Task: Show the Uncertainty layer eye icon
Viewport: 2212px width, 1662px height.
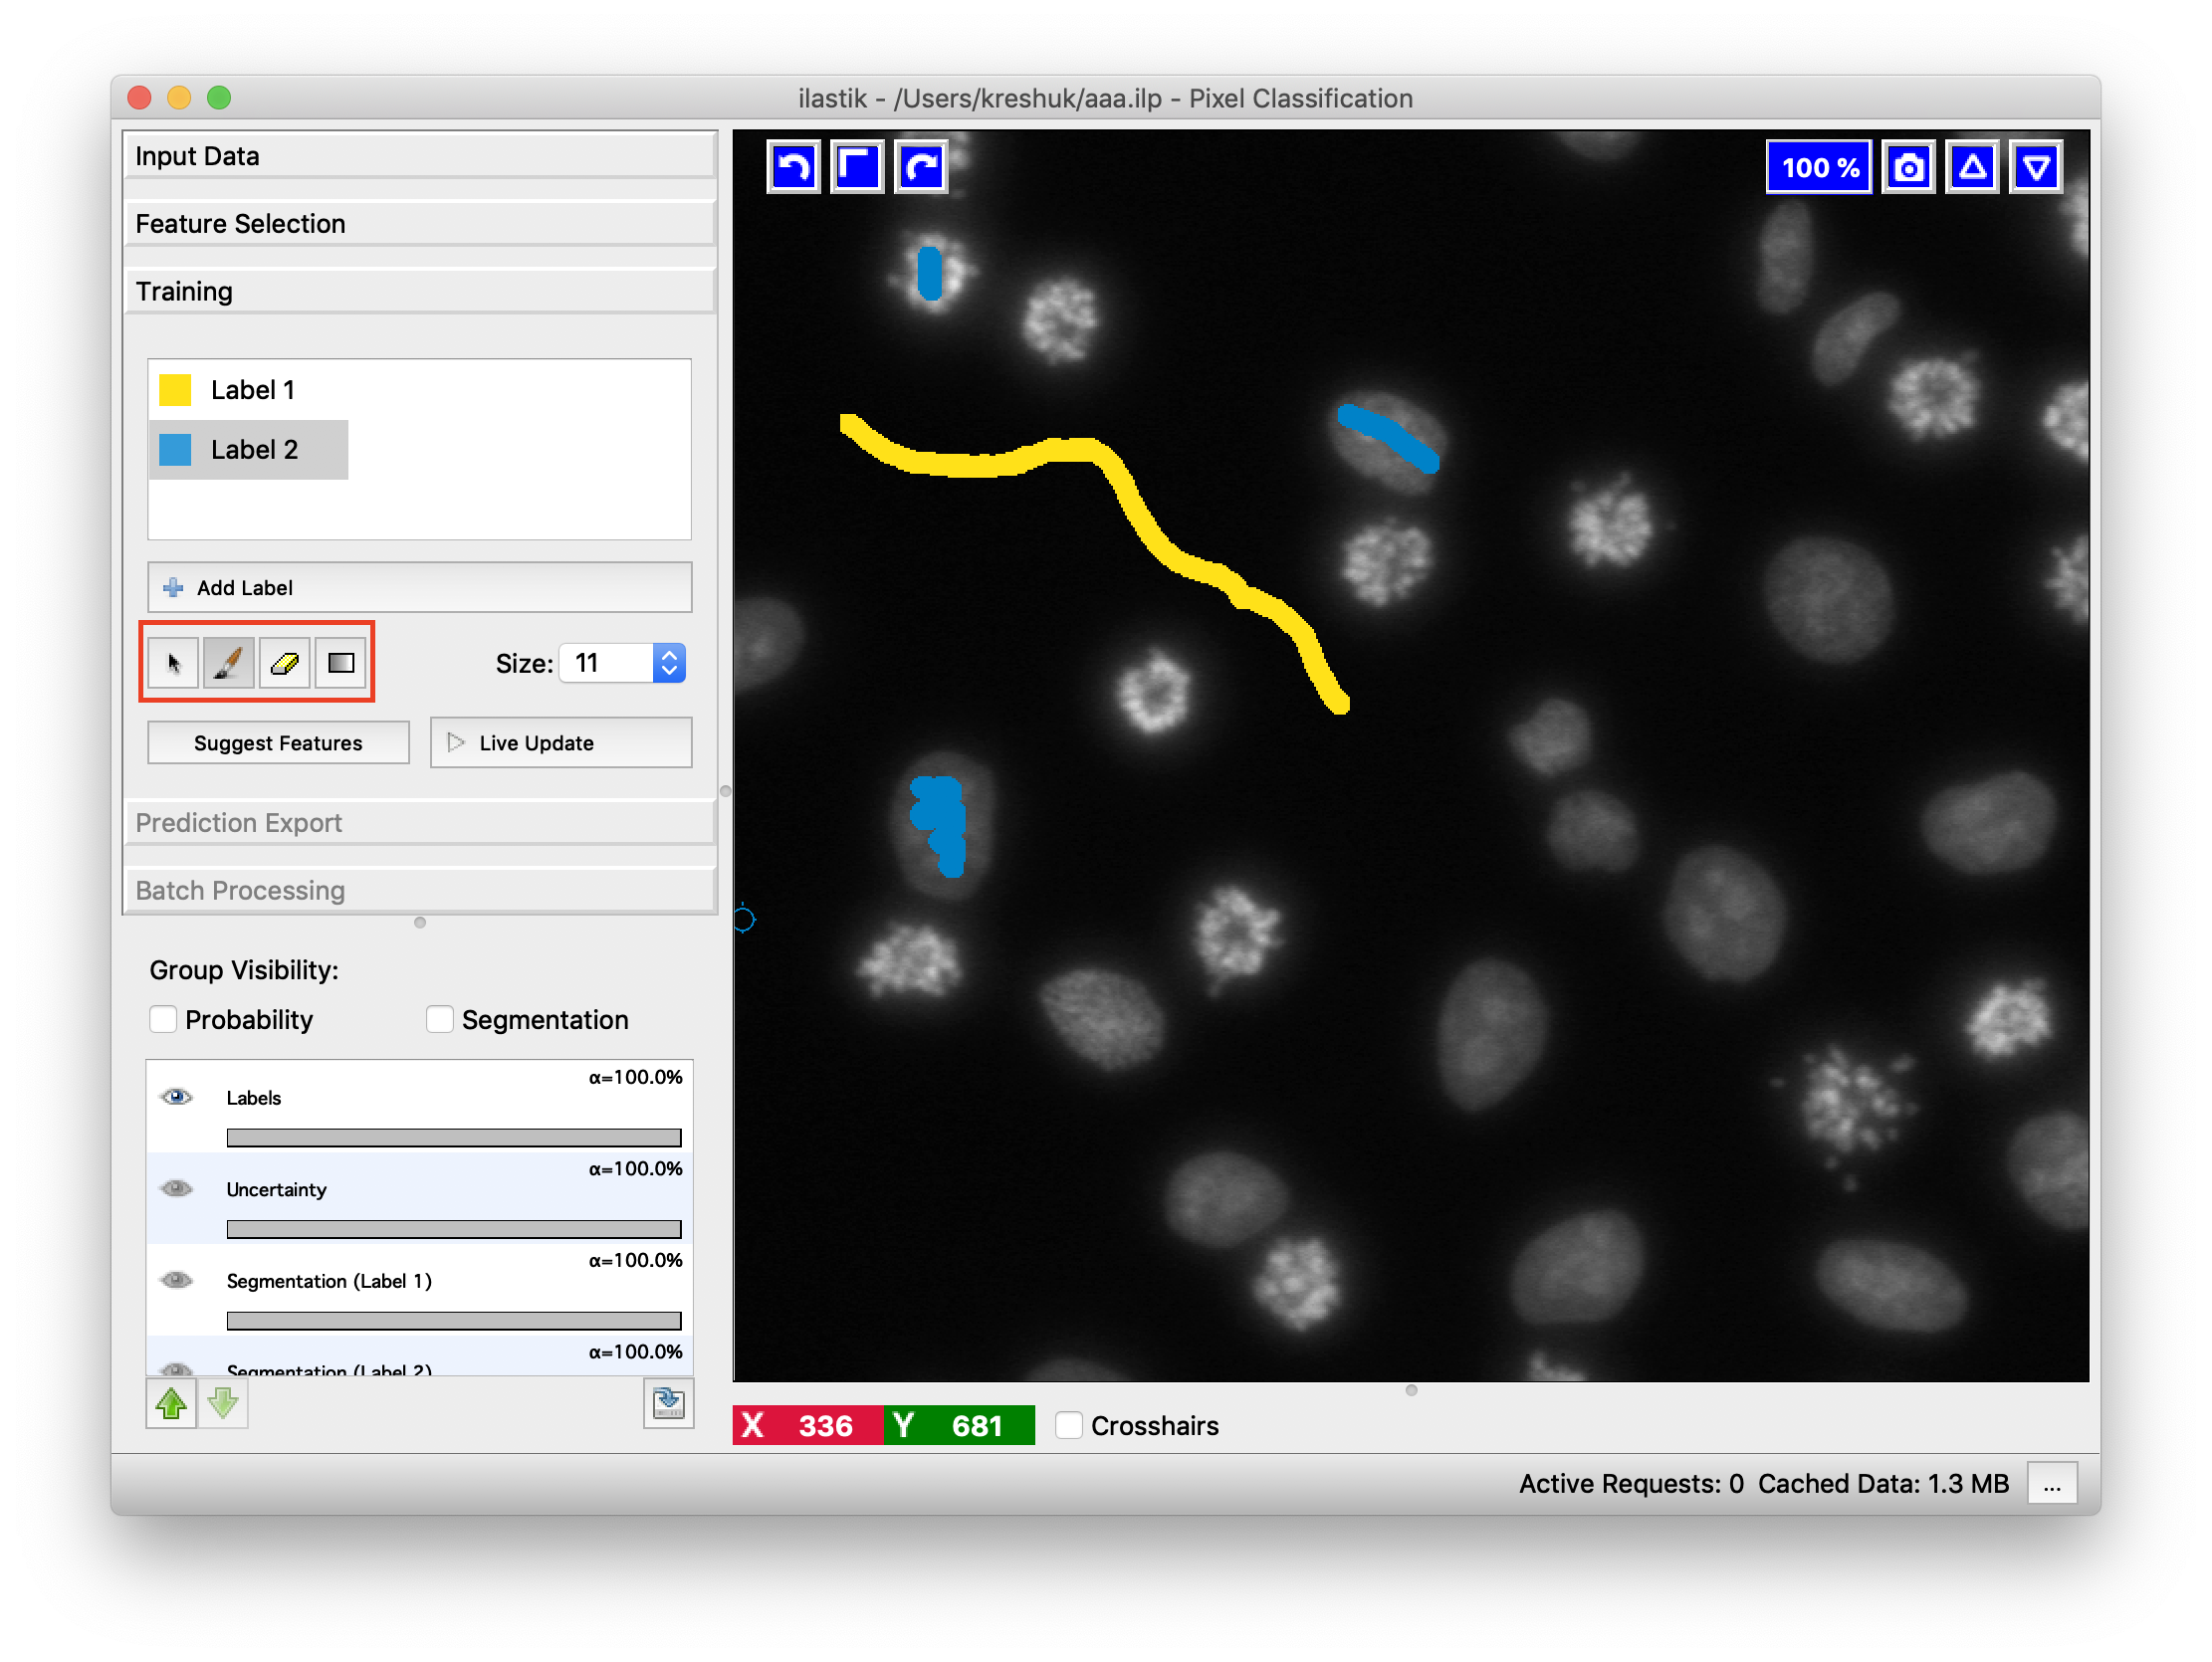Action: [x=177, y=1191]
